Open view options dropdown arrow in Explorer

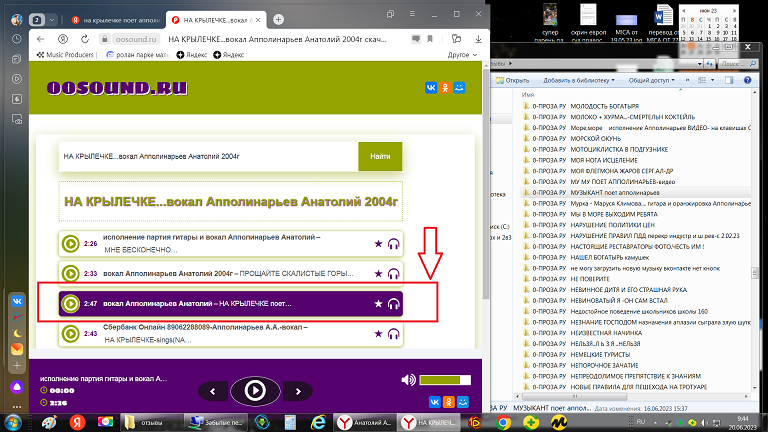pos(712,80)
